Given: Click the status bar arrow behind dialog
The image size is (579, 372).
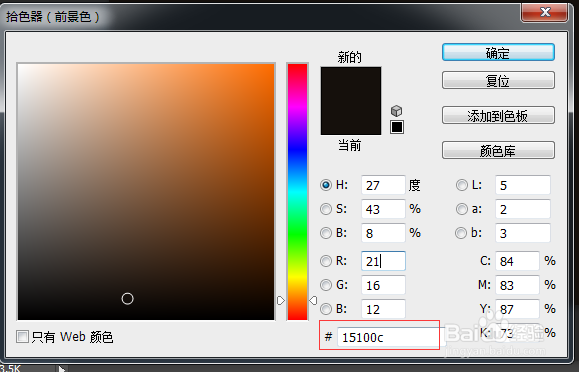Looking at the screenshot, I should (x=62, y=369).
